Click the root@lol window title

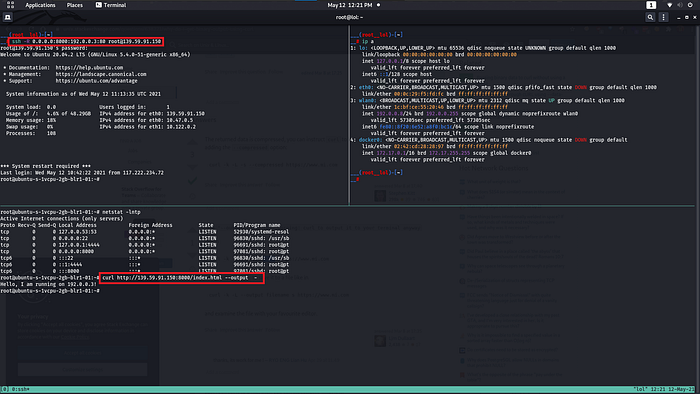pos(349,17)
